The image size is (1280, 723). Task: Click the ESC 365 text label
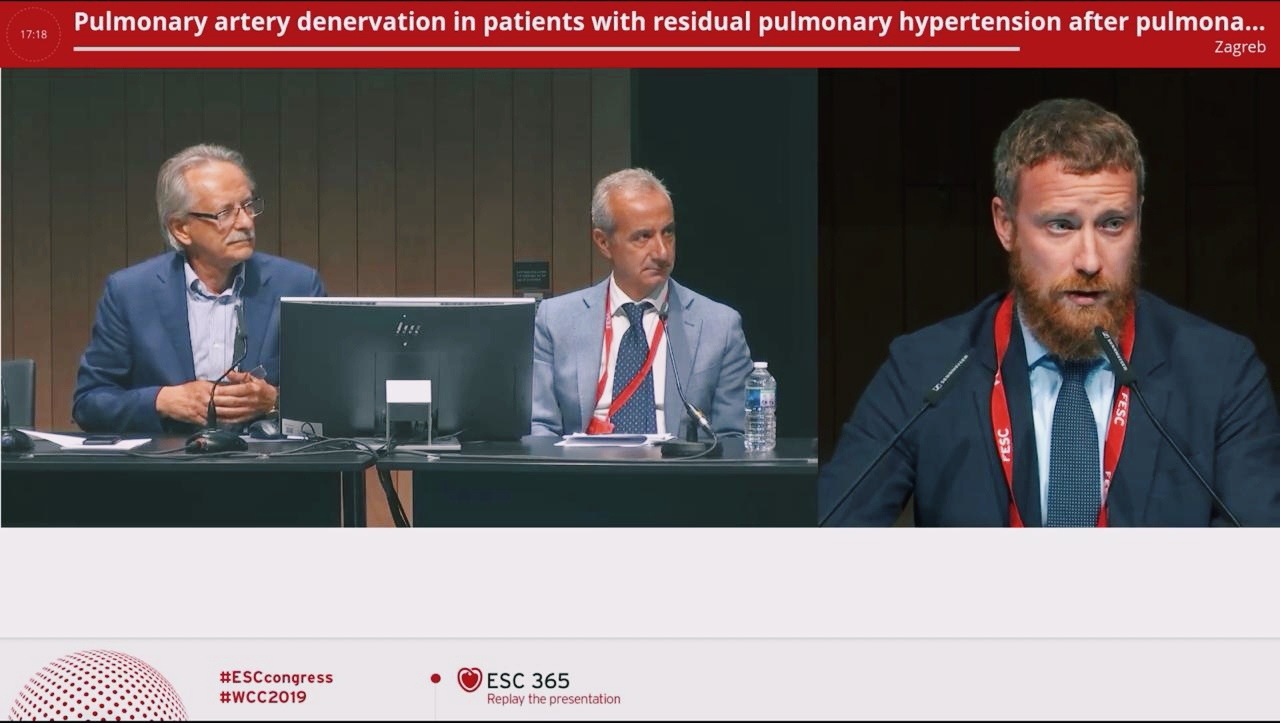click(528, 681)
